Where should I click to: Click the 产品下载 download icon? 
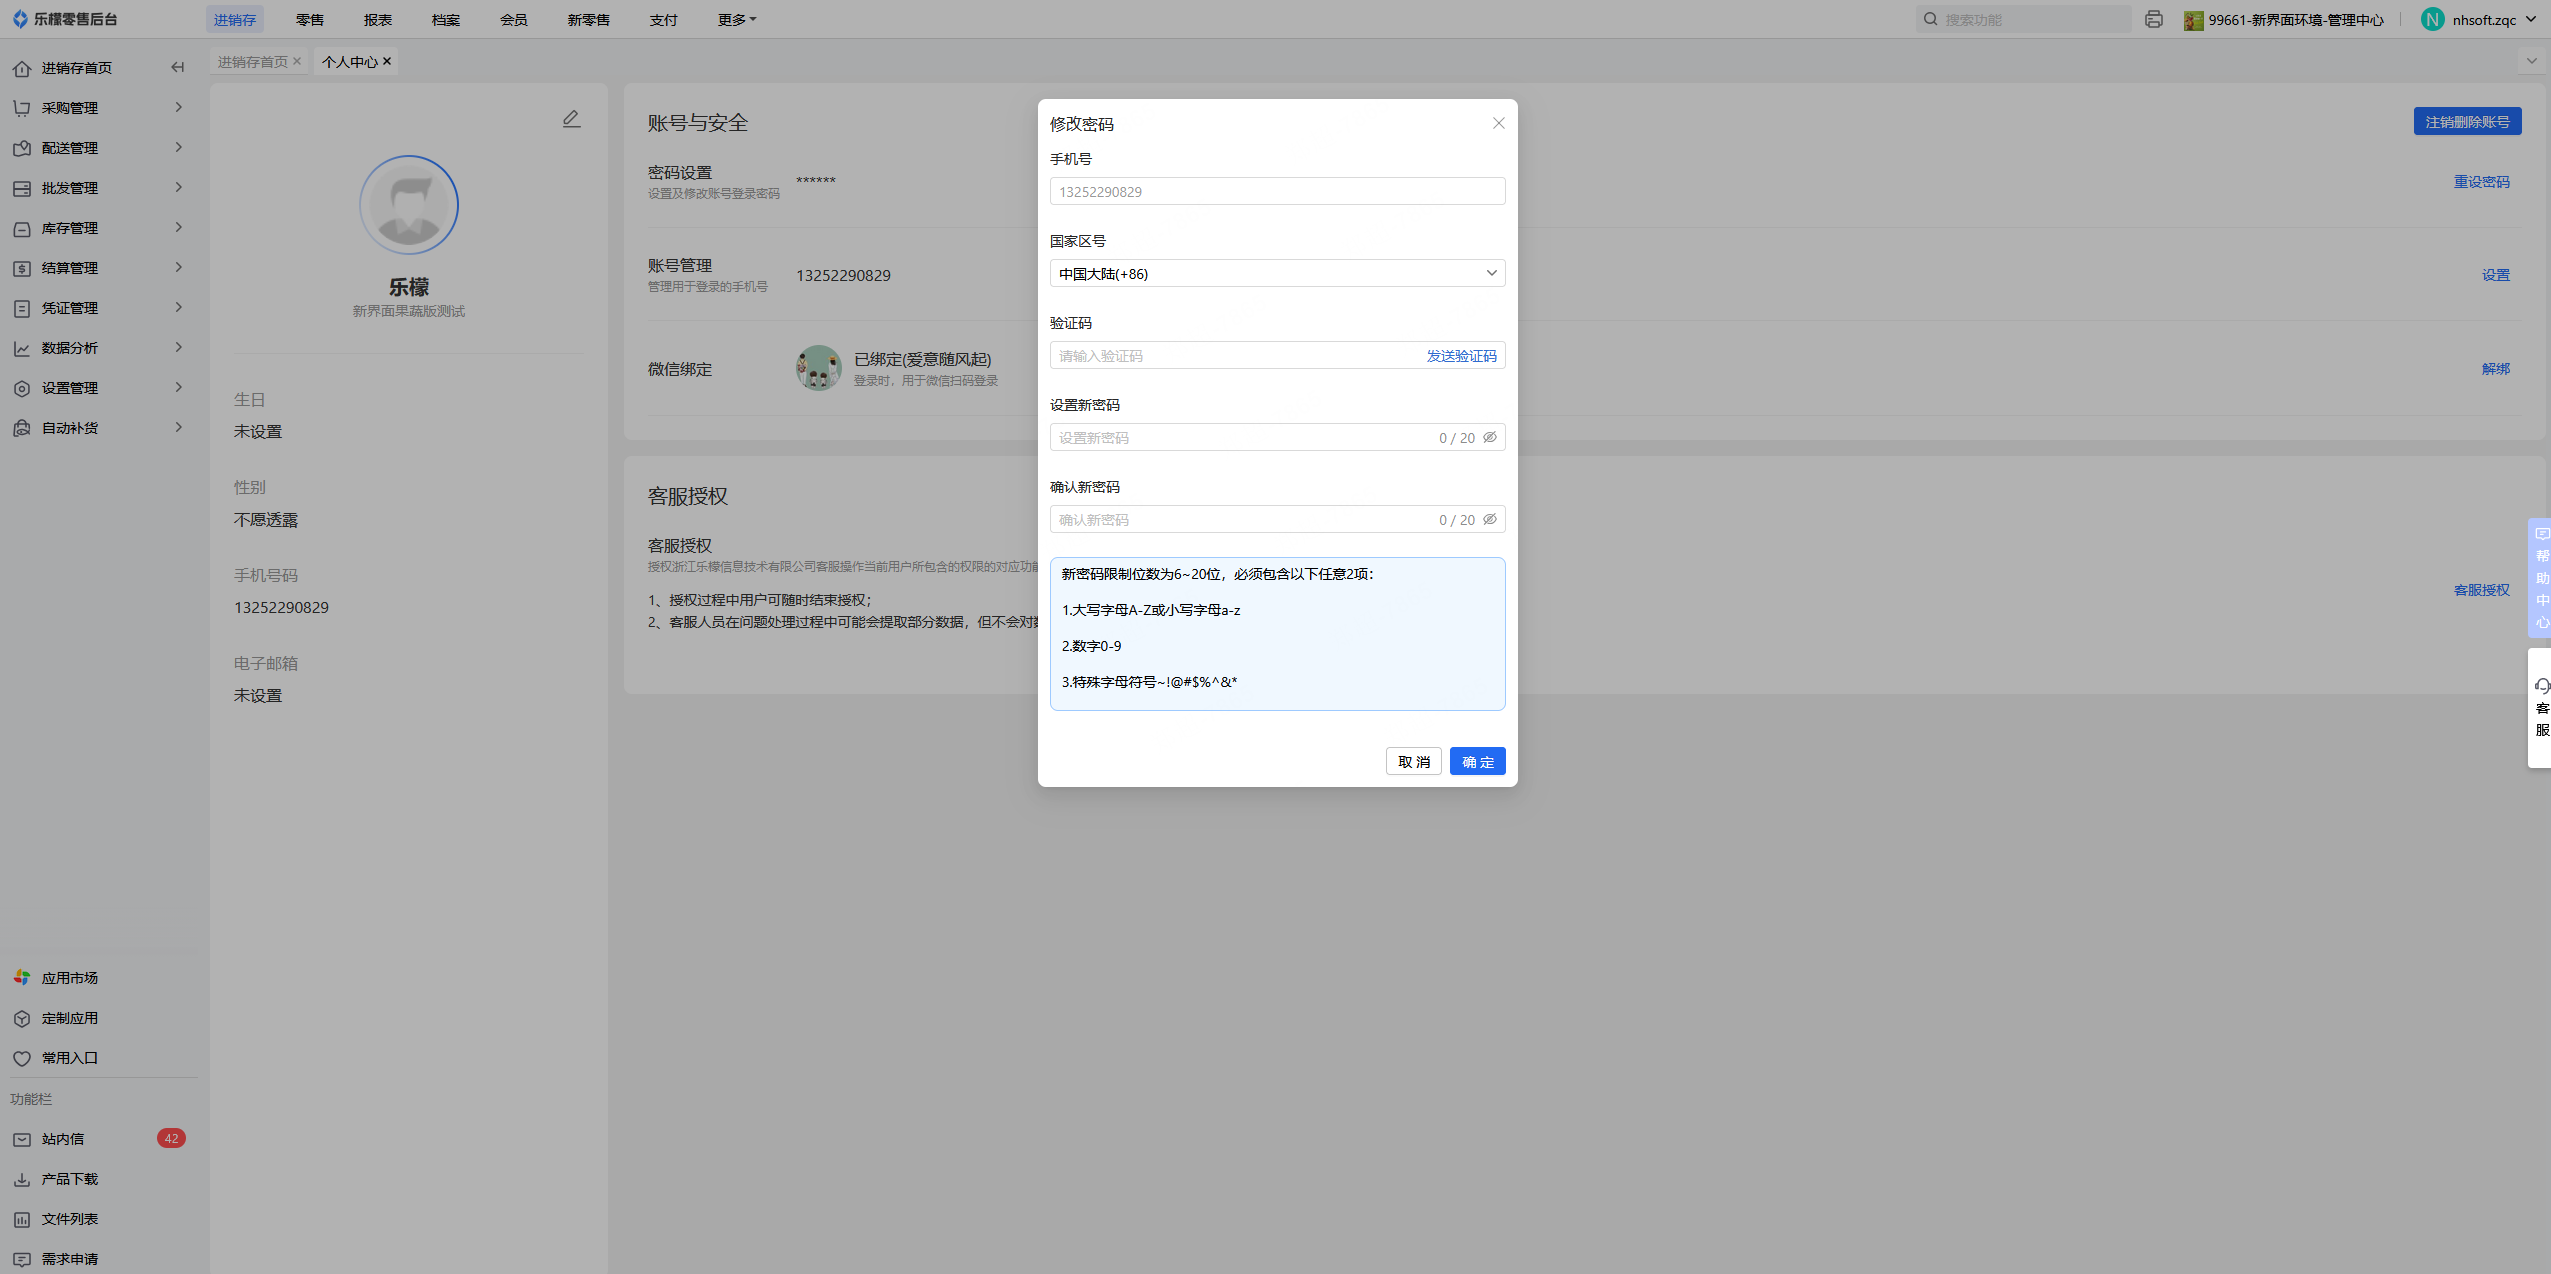coord(22,1179)
